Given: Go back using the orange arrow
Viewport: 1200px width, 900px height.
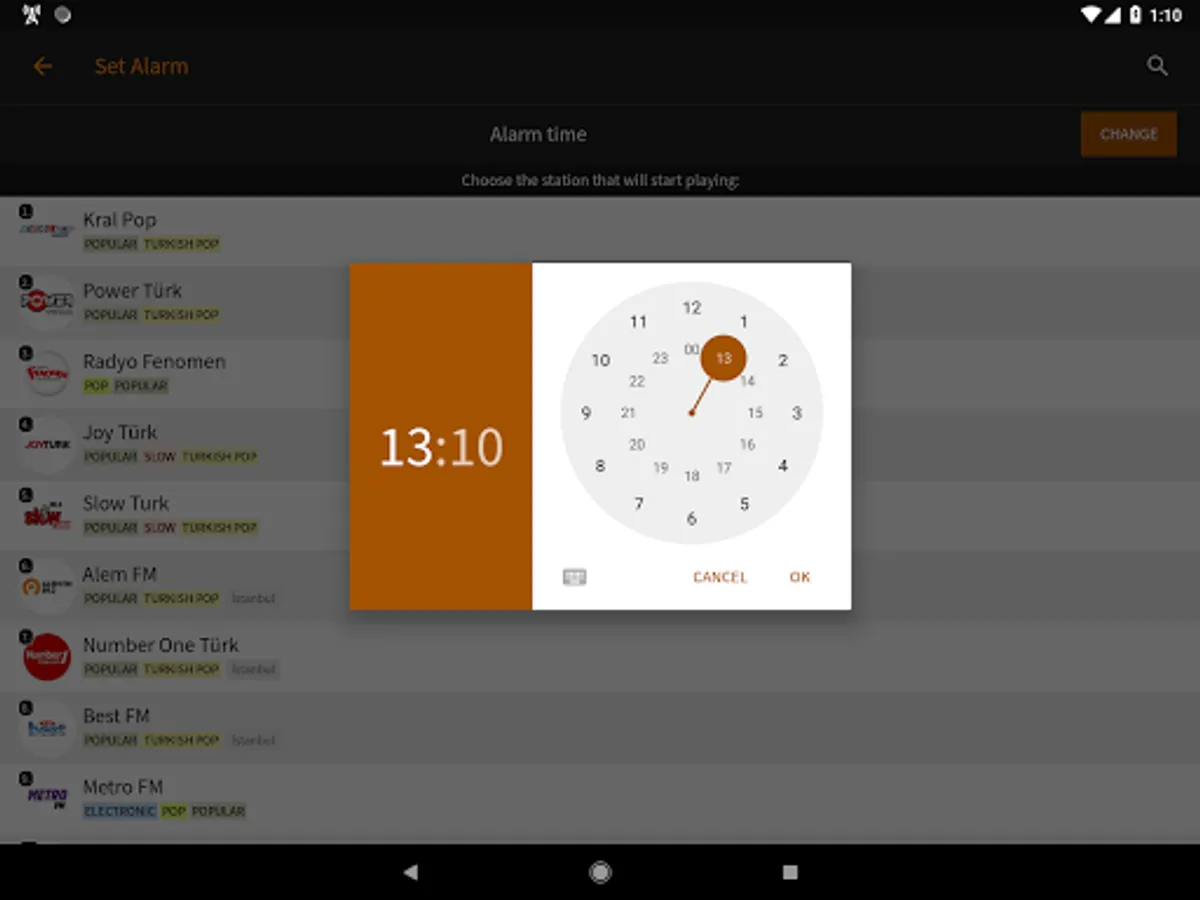Looking at the screenshot, I should [x=42, y=66].
